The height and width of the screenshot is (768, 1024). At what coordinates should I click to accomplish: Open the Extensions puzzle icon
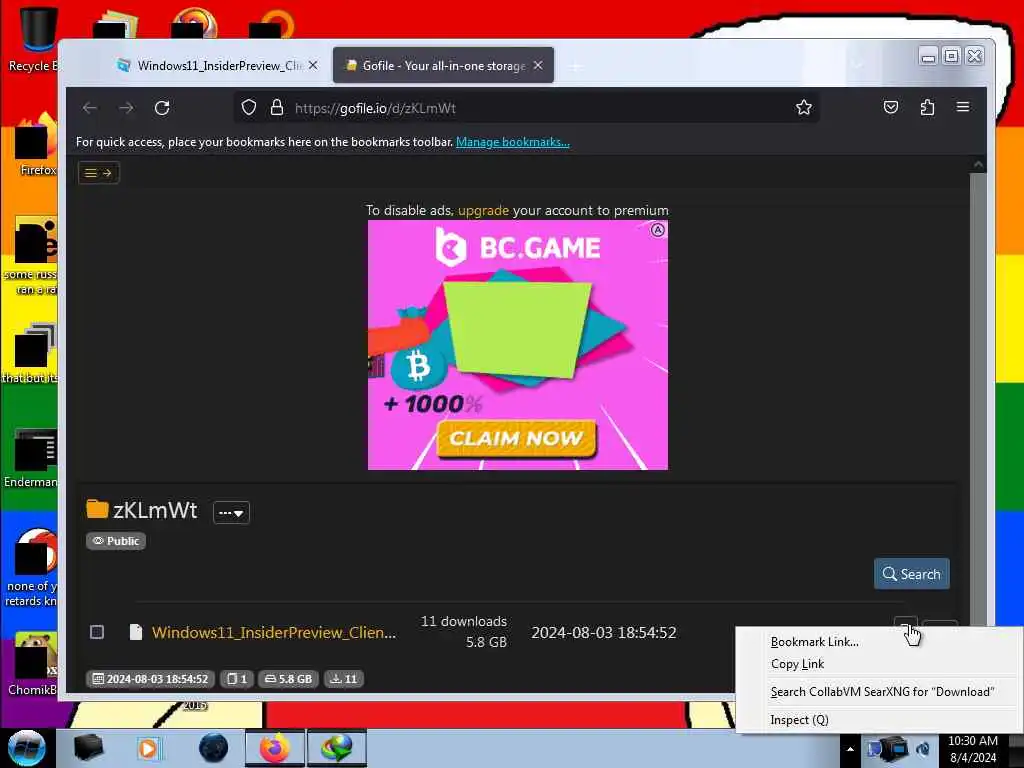(x=927, y=107)
